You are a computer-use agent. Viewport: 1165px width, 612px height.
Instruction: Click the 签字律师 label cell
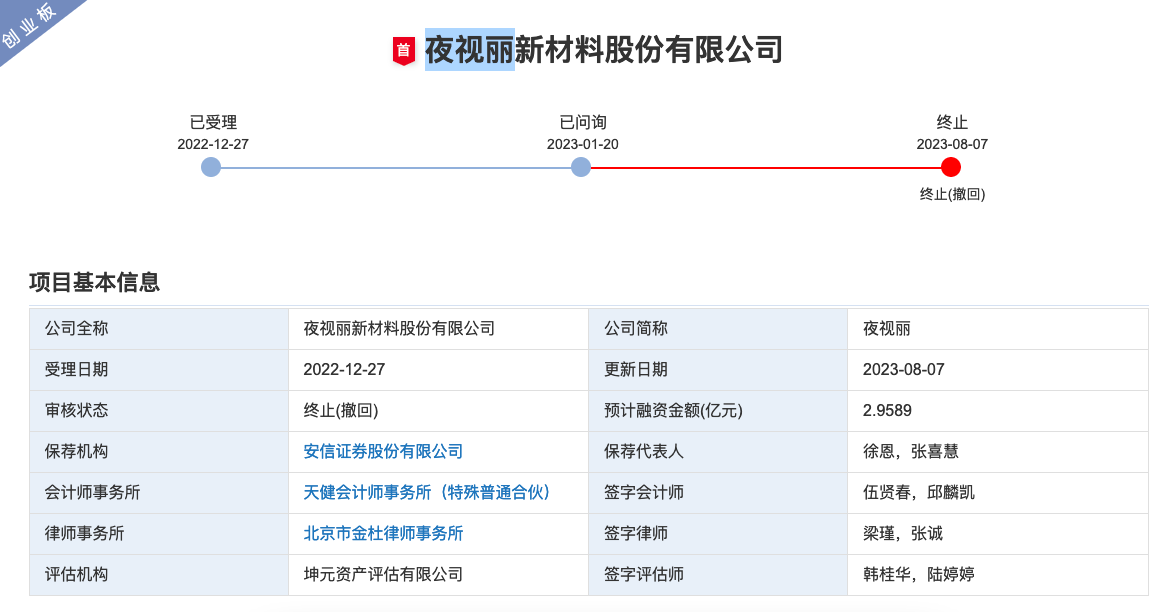pos(718,533)
